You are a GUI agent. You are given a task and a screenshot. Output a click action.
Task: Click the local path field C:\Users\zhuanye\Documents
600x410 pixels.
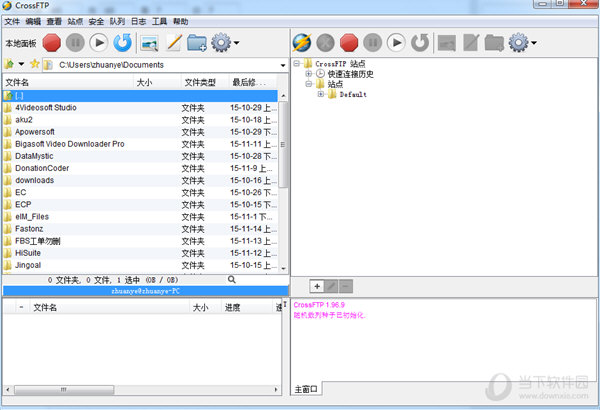pos(165,65)
